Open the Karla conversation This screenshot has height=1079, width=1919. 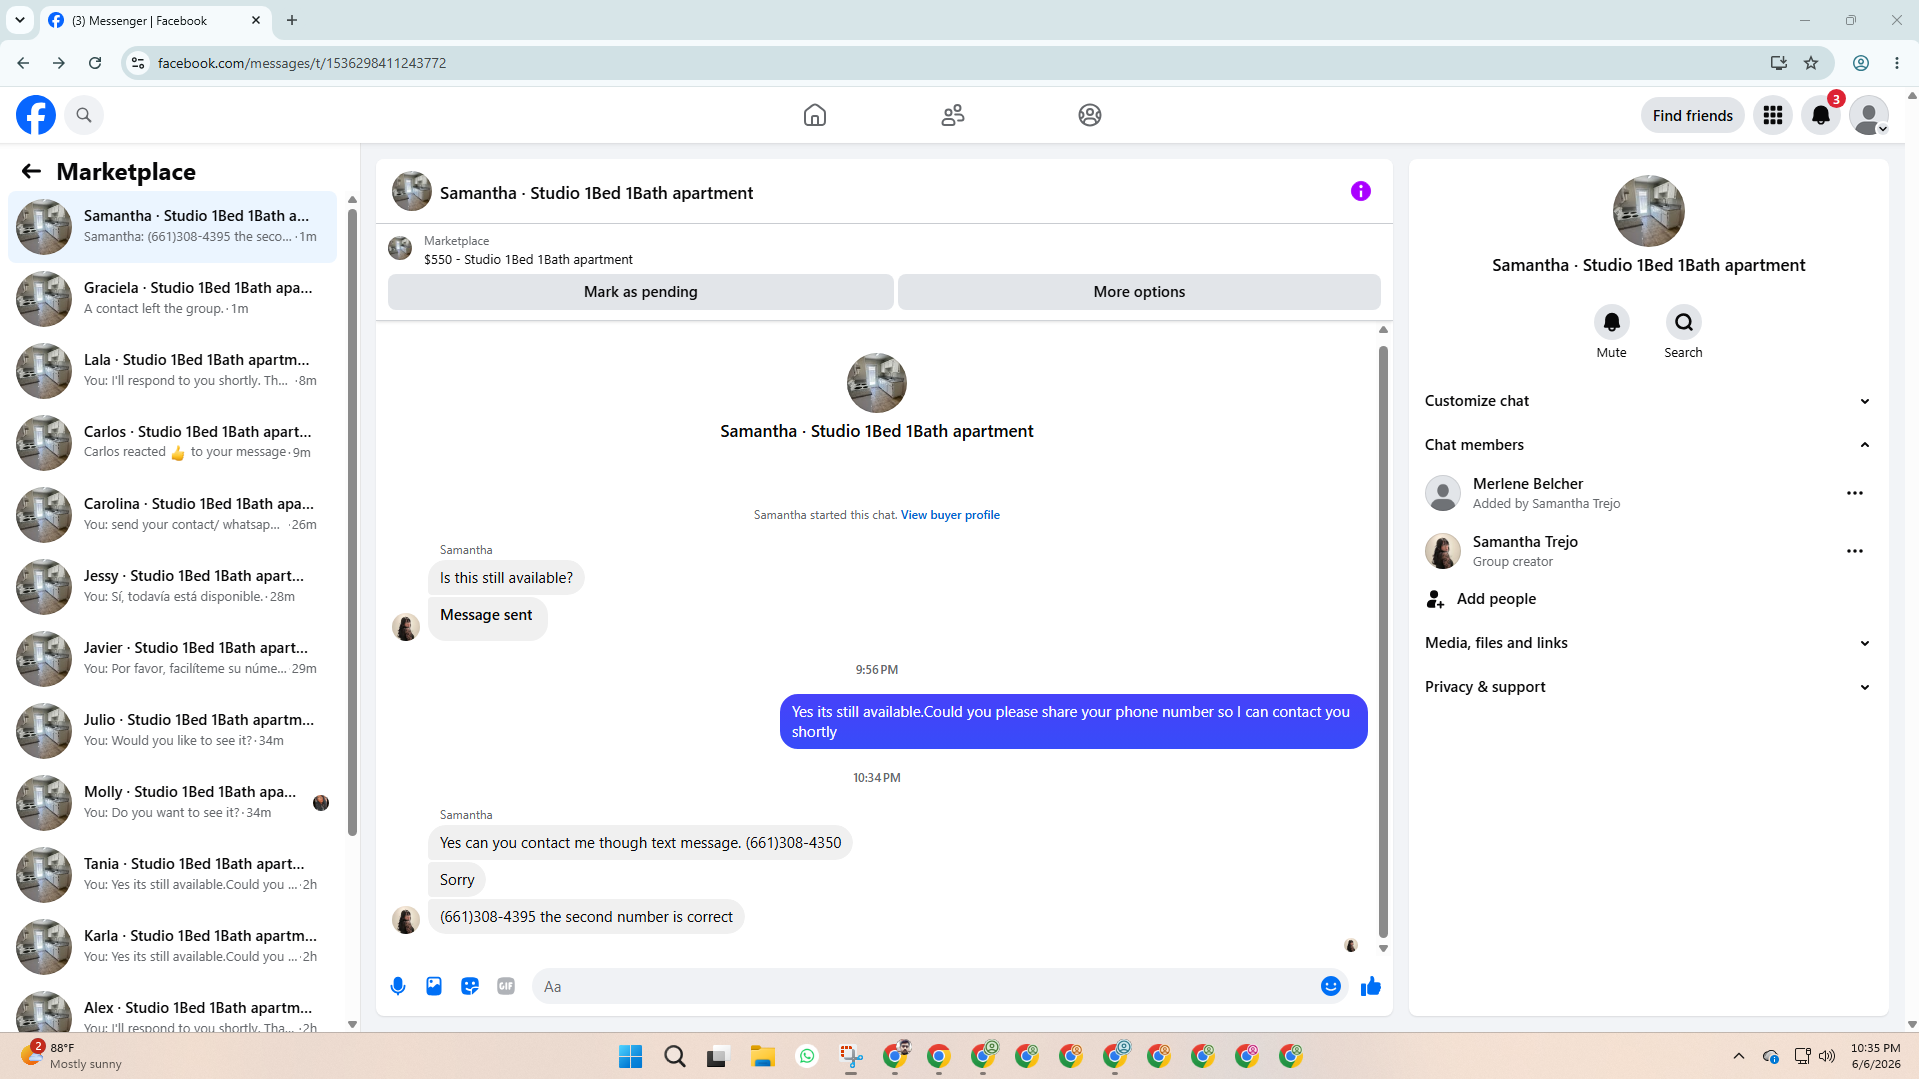172,946
